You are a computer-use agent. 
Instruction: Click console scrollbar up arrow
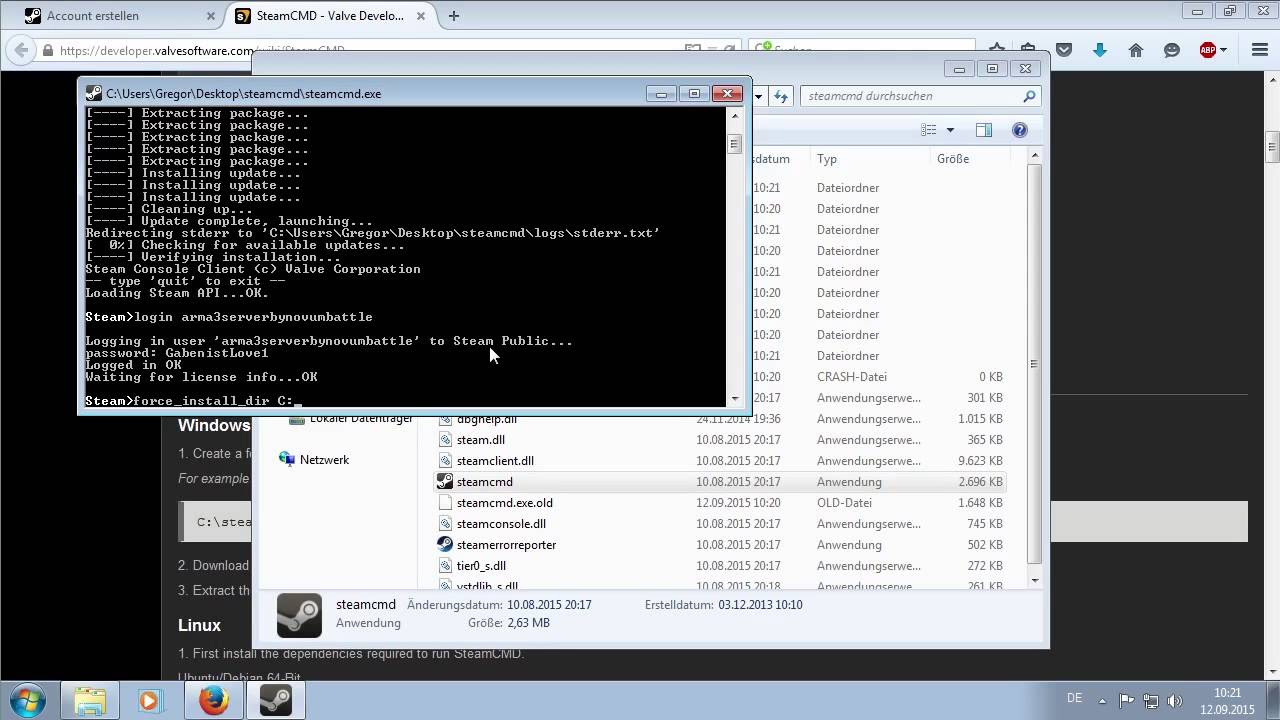(x=734, y=114)
